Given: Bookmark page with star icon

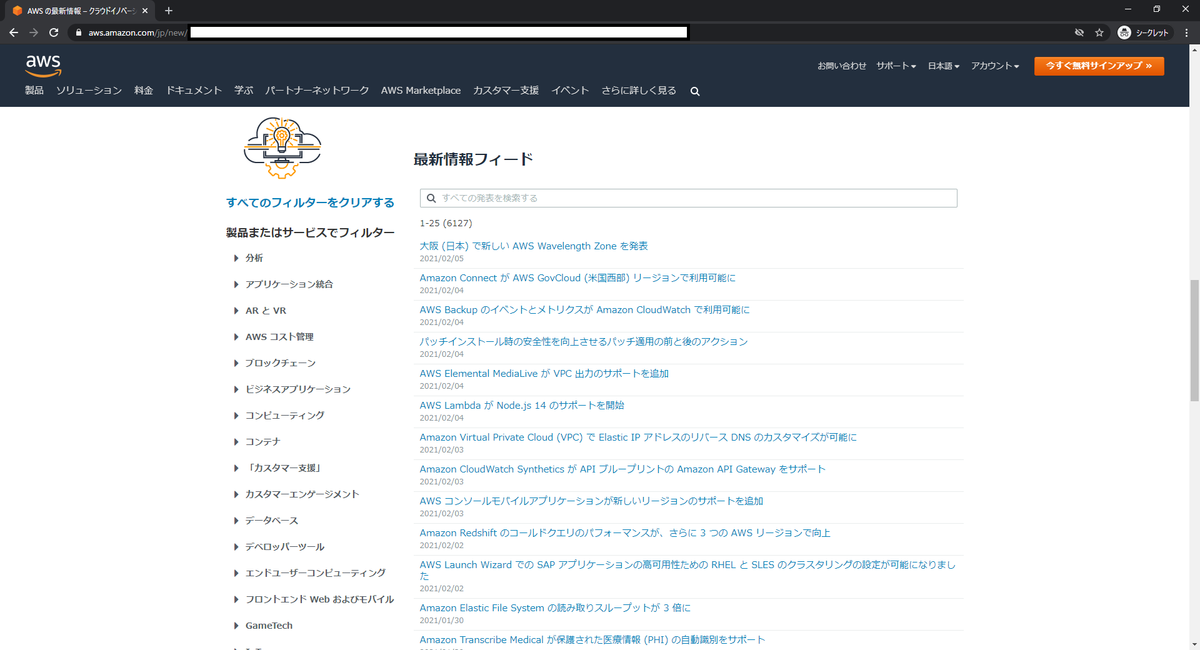Looking at the screenshot, I should click(1099, 32).
